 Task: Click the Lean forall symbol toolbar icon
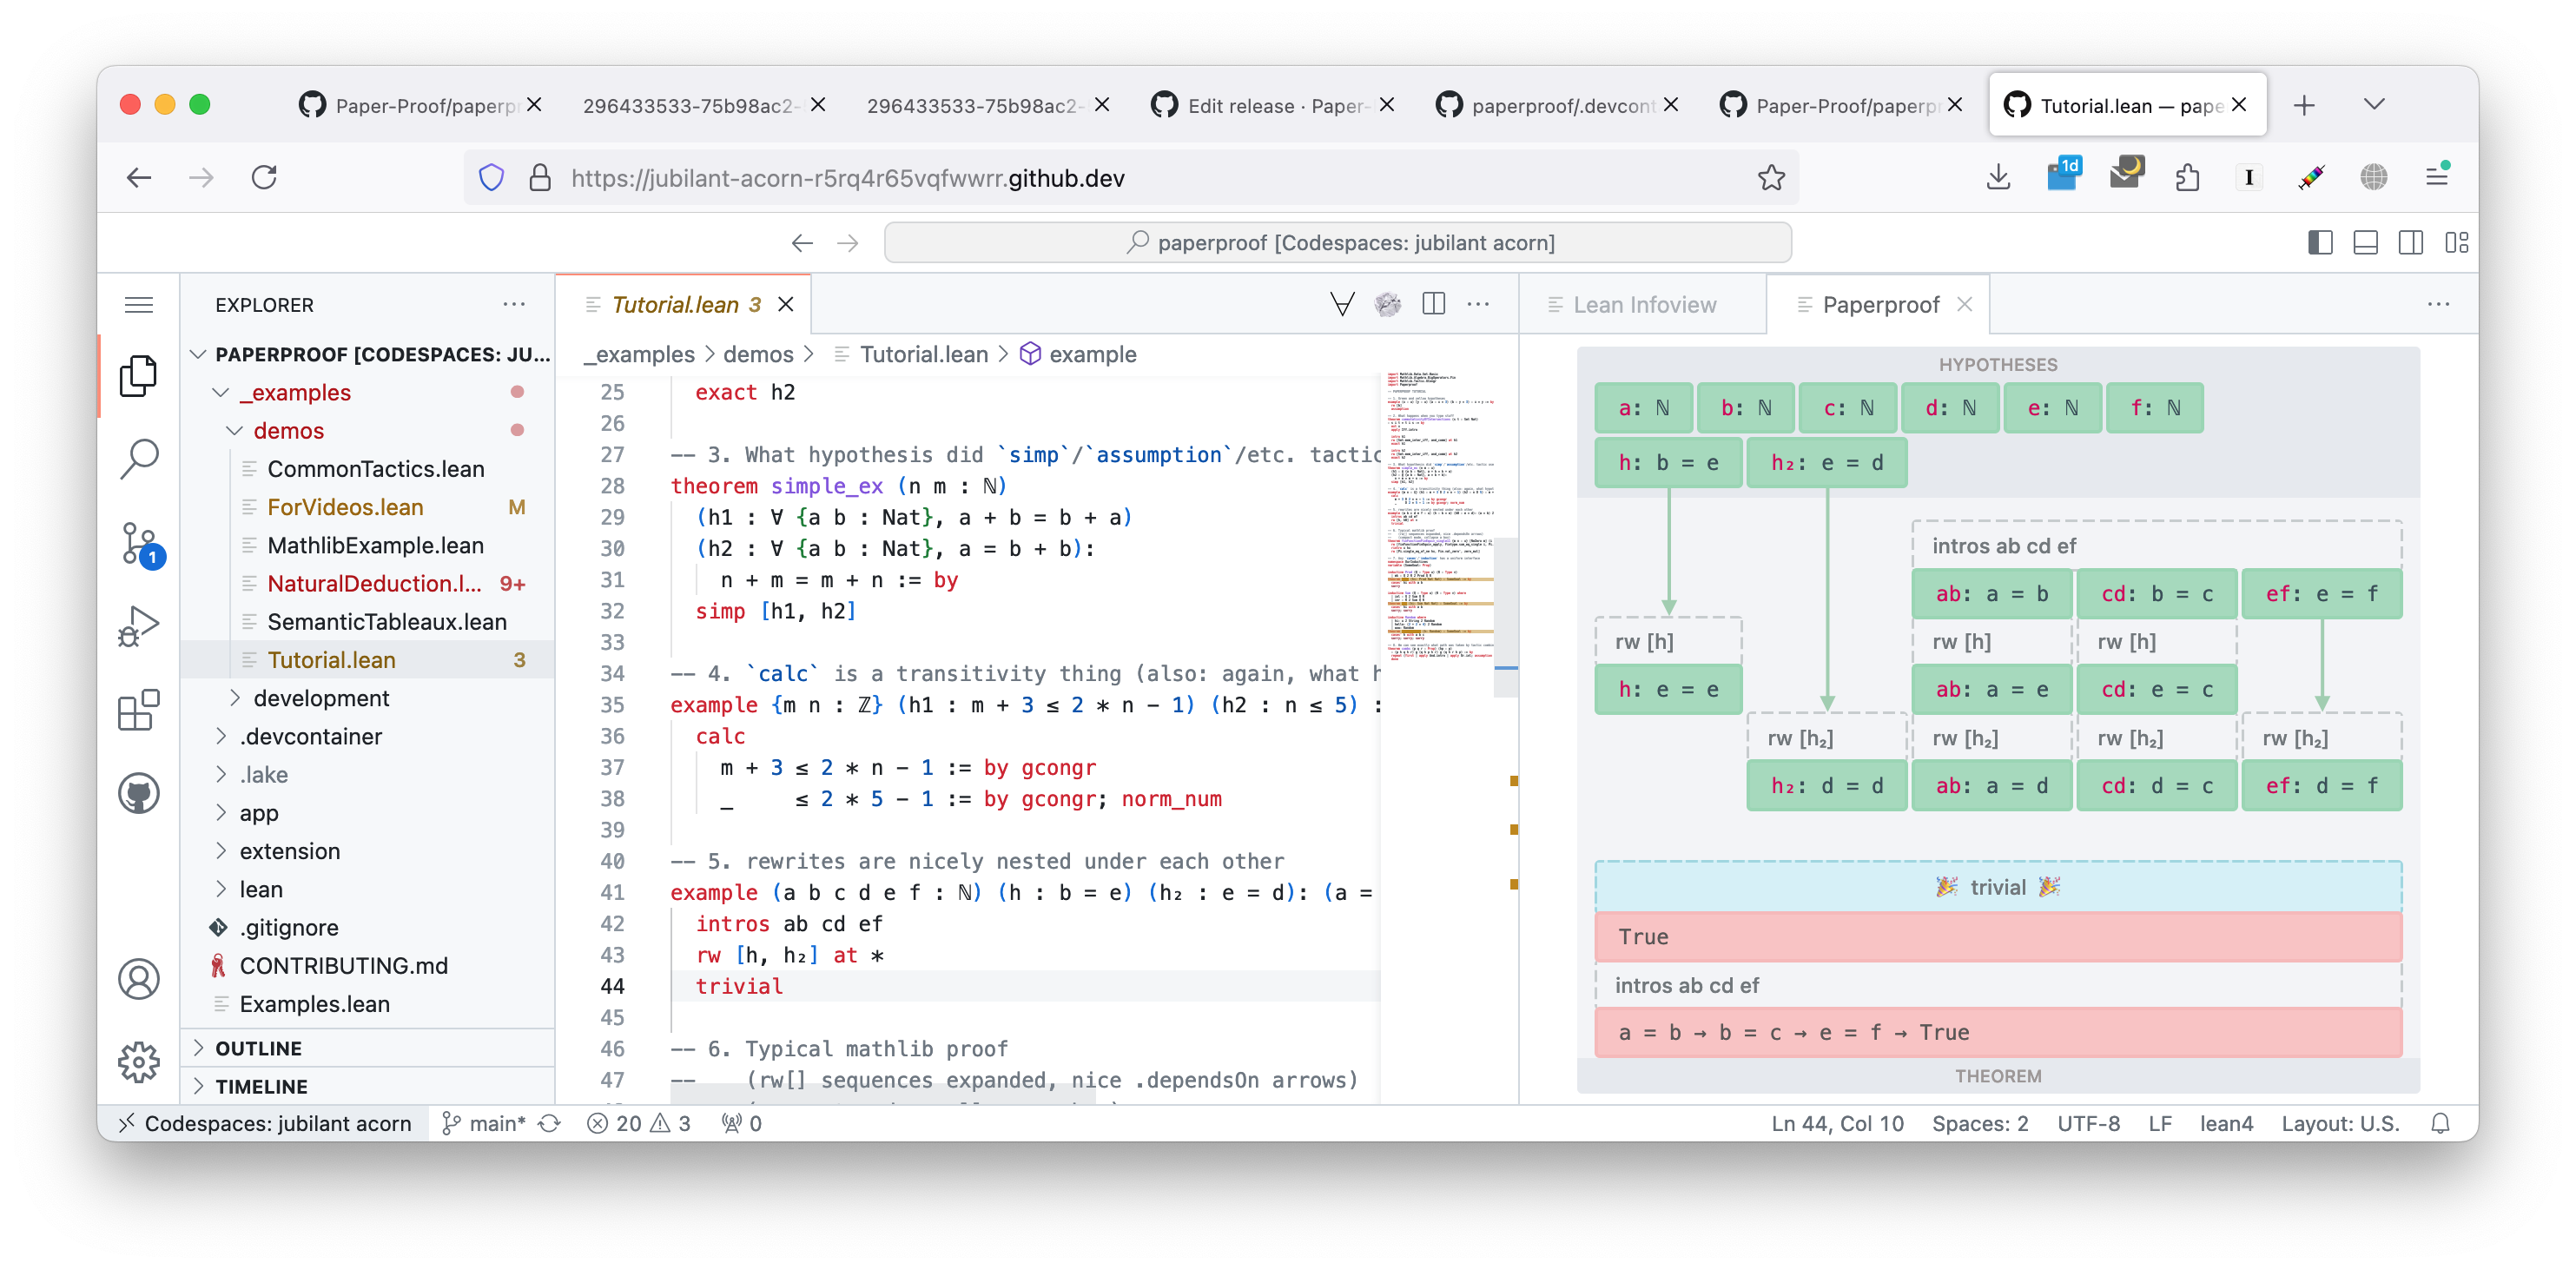(x=1342, y=304)
